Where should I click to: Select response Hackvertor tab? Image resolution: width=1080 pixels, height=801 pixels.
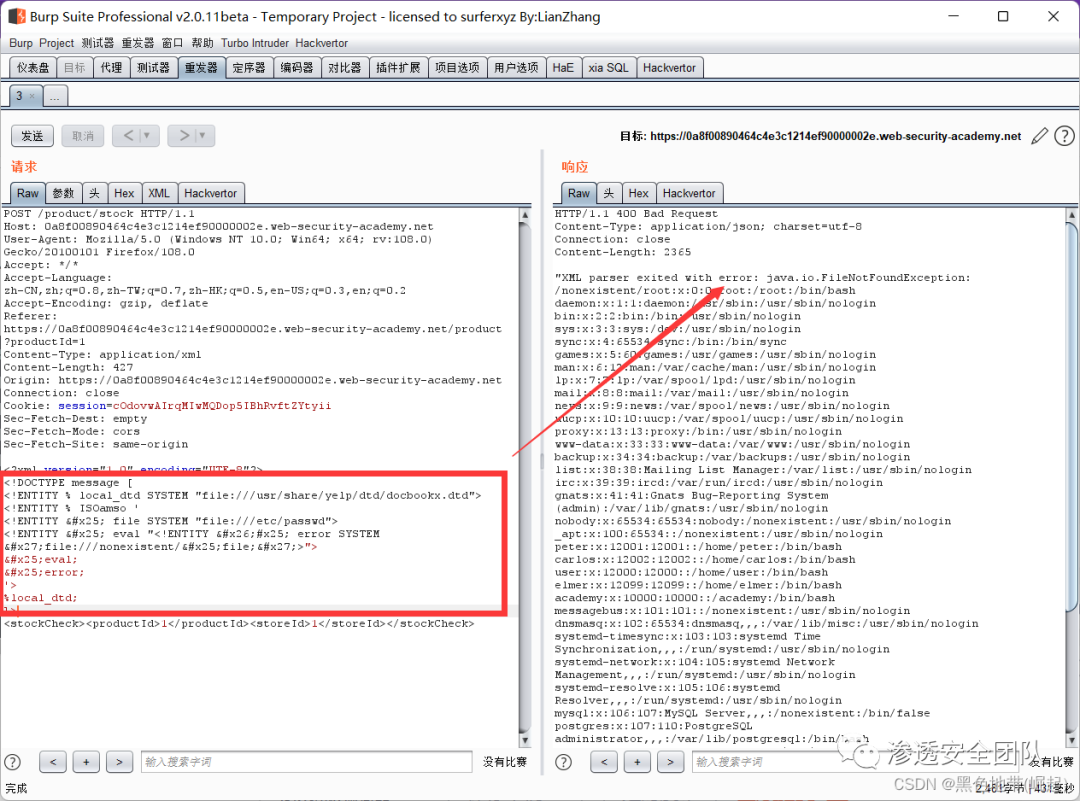point(689,194)
